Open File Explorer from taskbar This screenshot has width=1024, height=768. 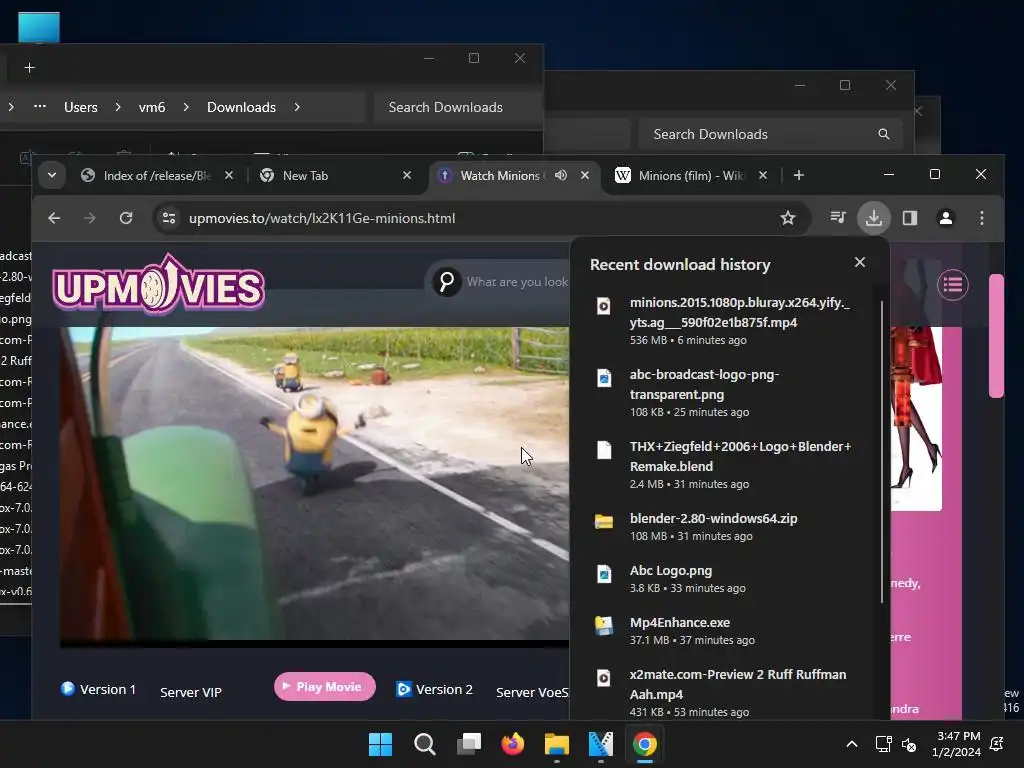pyautogui.click(x=557, y=744)
